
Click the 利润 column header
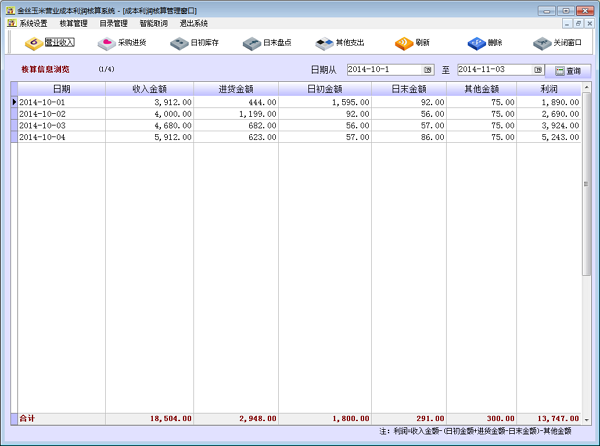(x=549, y=89)
